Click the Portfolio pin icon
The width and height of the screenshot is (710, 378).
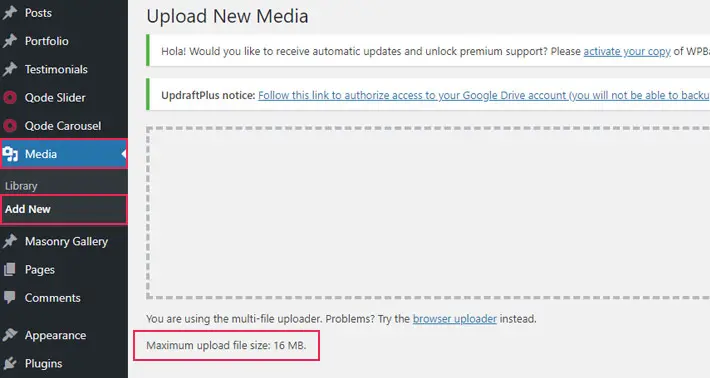point(10,41)
